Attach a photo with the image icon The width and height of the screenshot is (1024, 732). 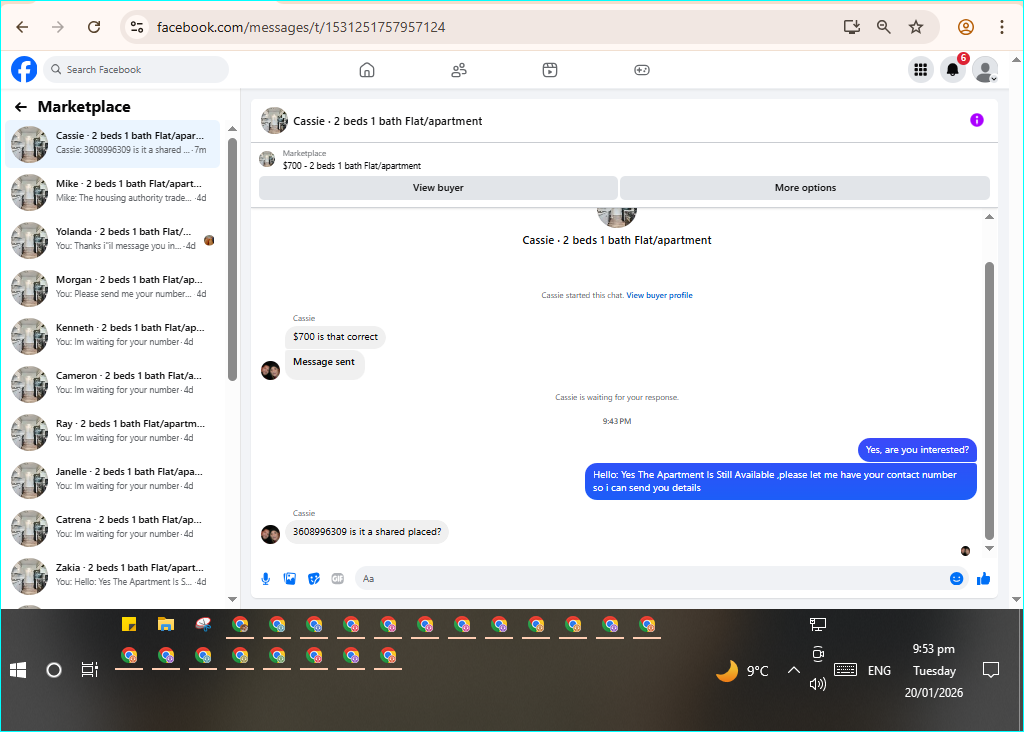coord(290,579)
